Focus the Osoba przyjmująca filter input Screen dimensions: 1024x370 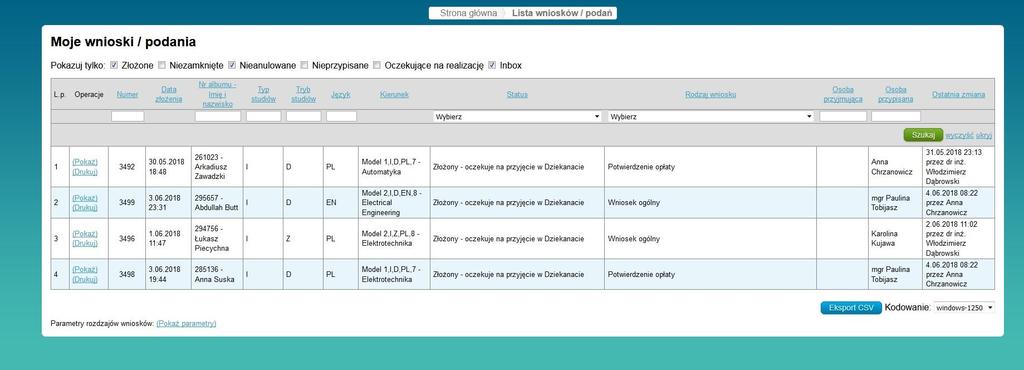[x=843, y=117]
